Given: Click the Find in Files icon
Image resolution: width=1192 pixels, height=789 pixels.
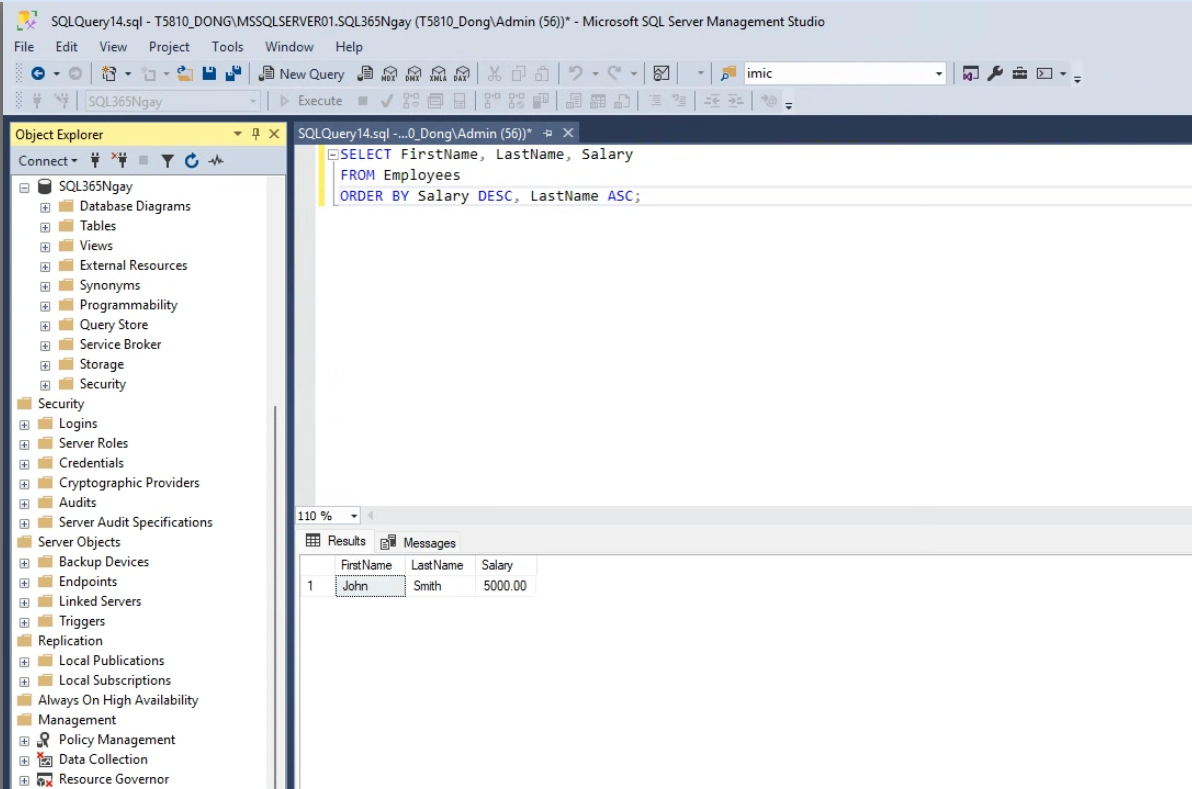Looking at the screenshot, I should [728, 74].
